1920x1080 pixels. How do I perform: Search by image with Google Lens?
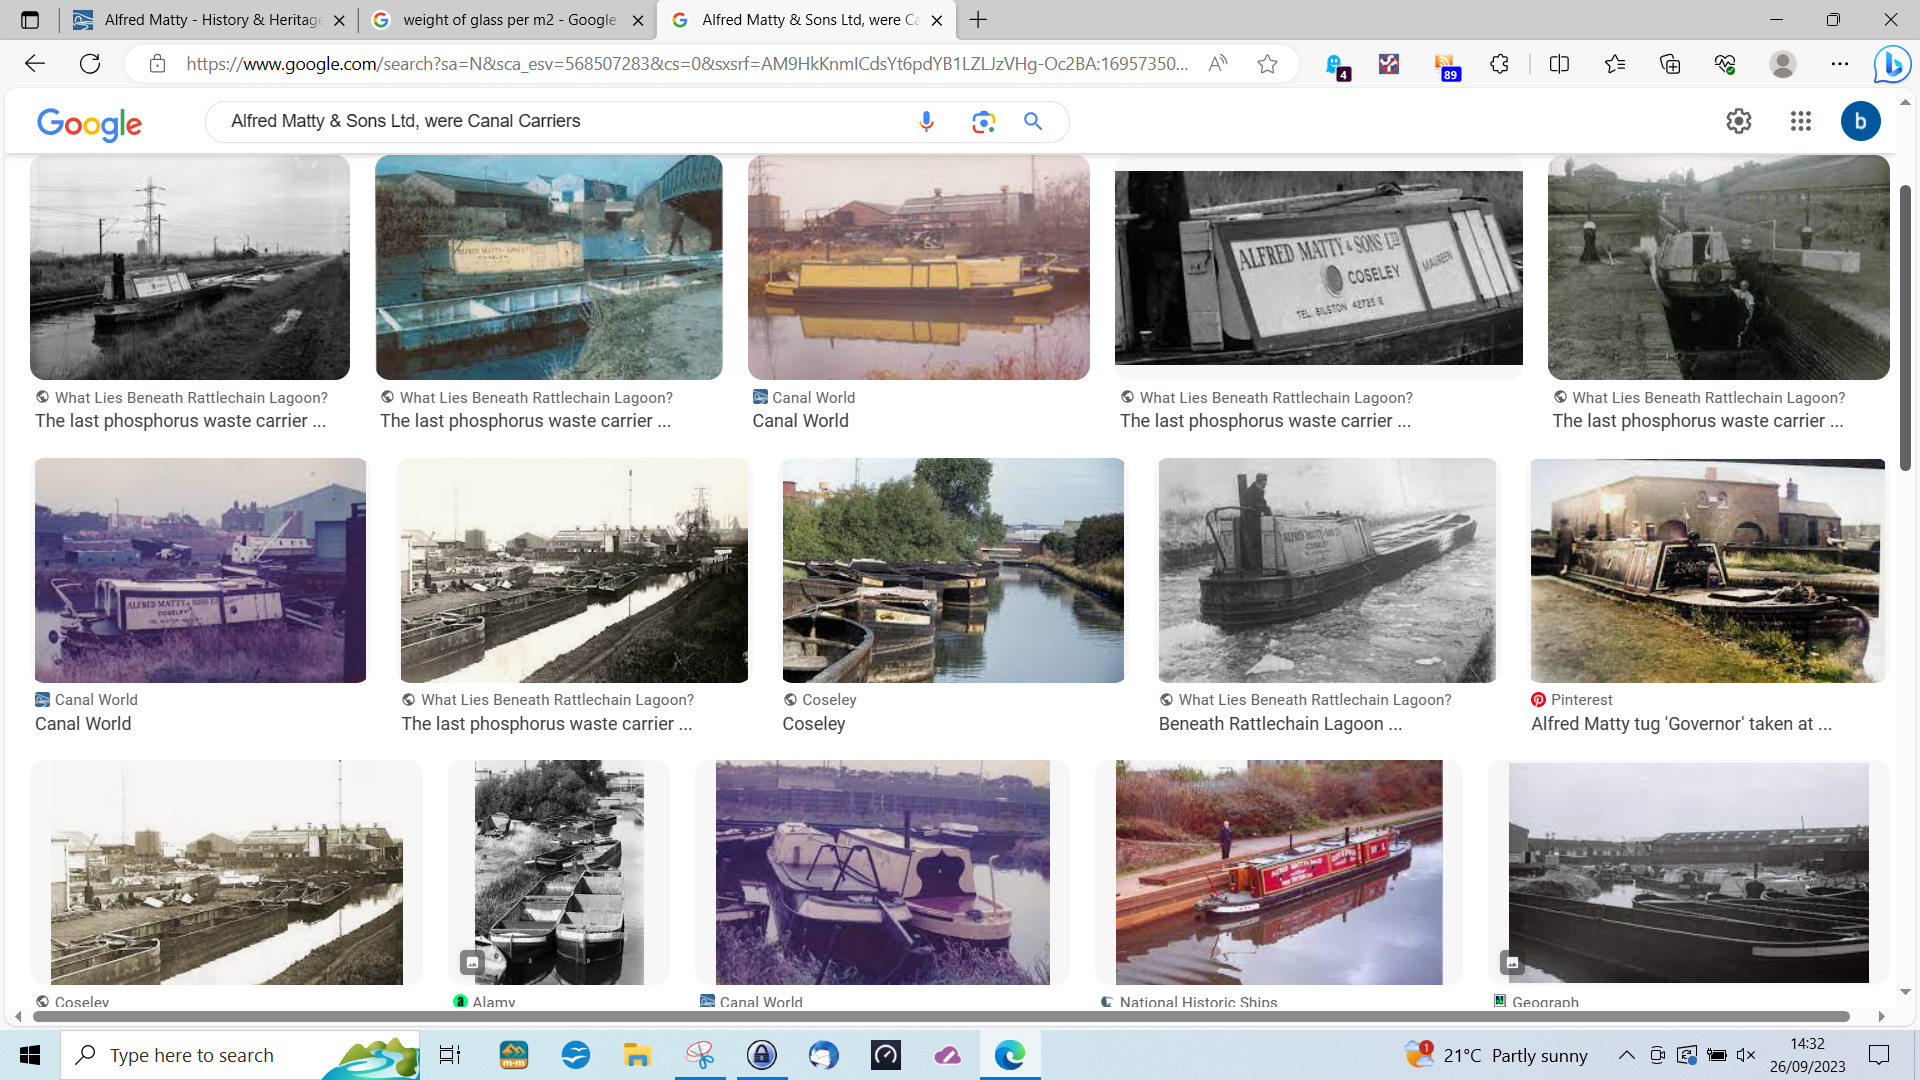coord(983,121)
